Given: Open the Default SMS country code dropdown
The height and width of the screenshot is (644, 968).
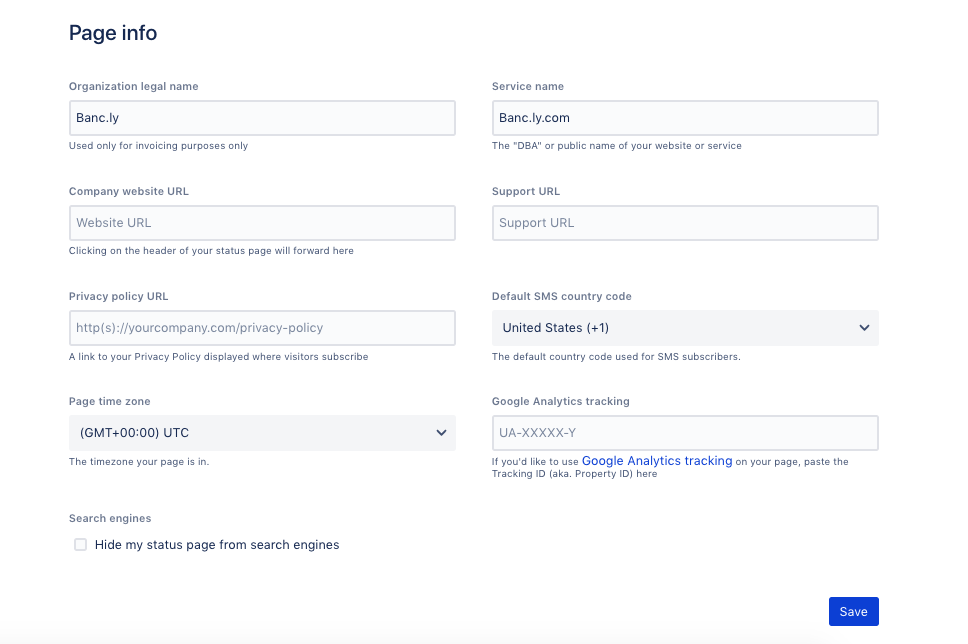Looking at the screenshot, I should click(684, 328).
